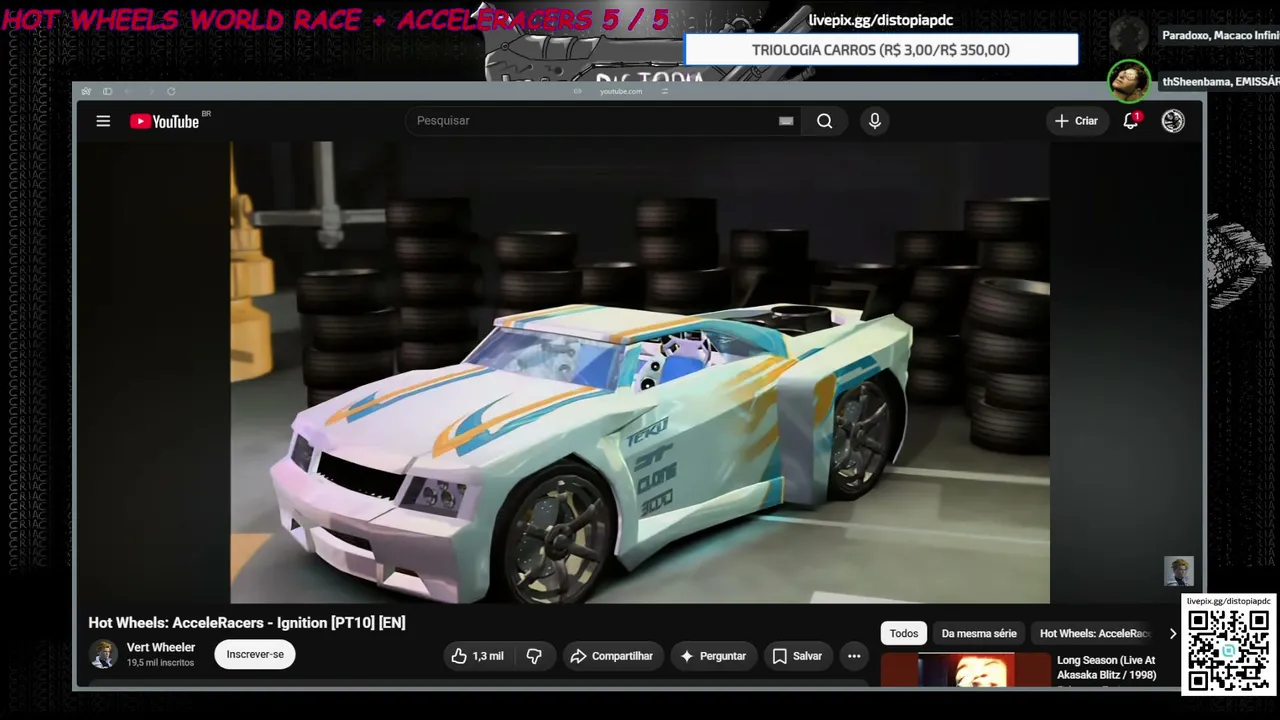Open the notifications bell
The width and height of the screenshot is (1280, 720).
point(1131,121)
